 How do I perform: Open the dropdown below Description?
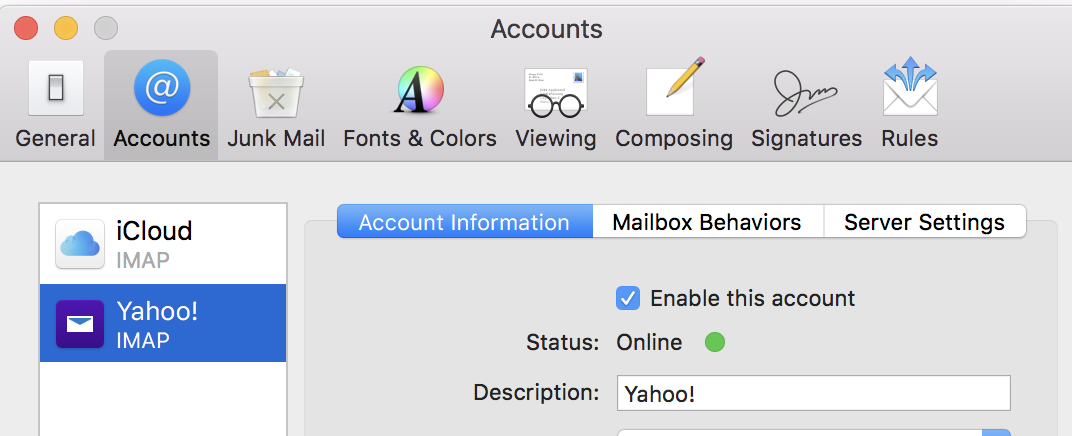996,432
